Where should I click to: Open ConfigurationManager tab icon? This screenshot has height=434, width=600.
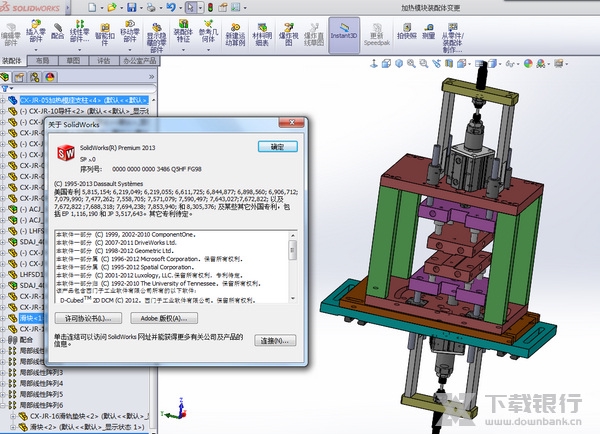(x=34, y=77)
